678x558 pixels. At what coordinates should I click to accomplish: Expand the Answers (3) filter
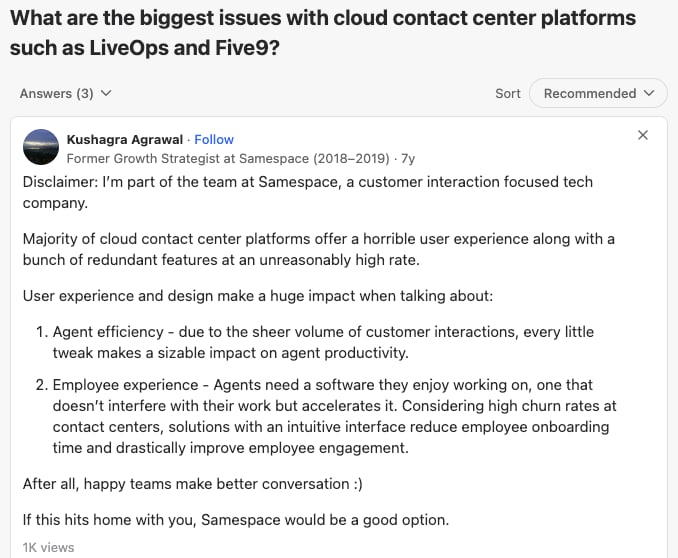[x=65, y=93]
